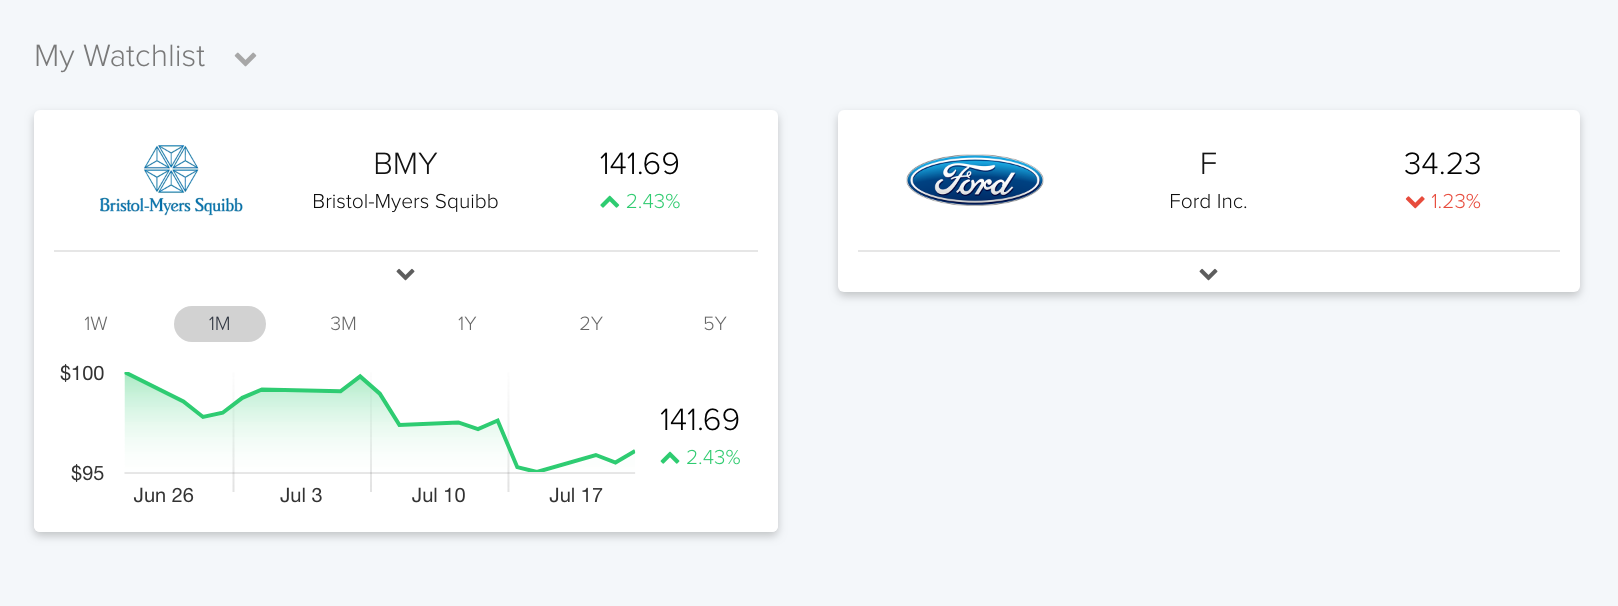
Task: Switch chart to 1Y range
Action: point(467,324)
